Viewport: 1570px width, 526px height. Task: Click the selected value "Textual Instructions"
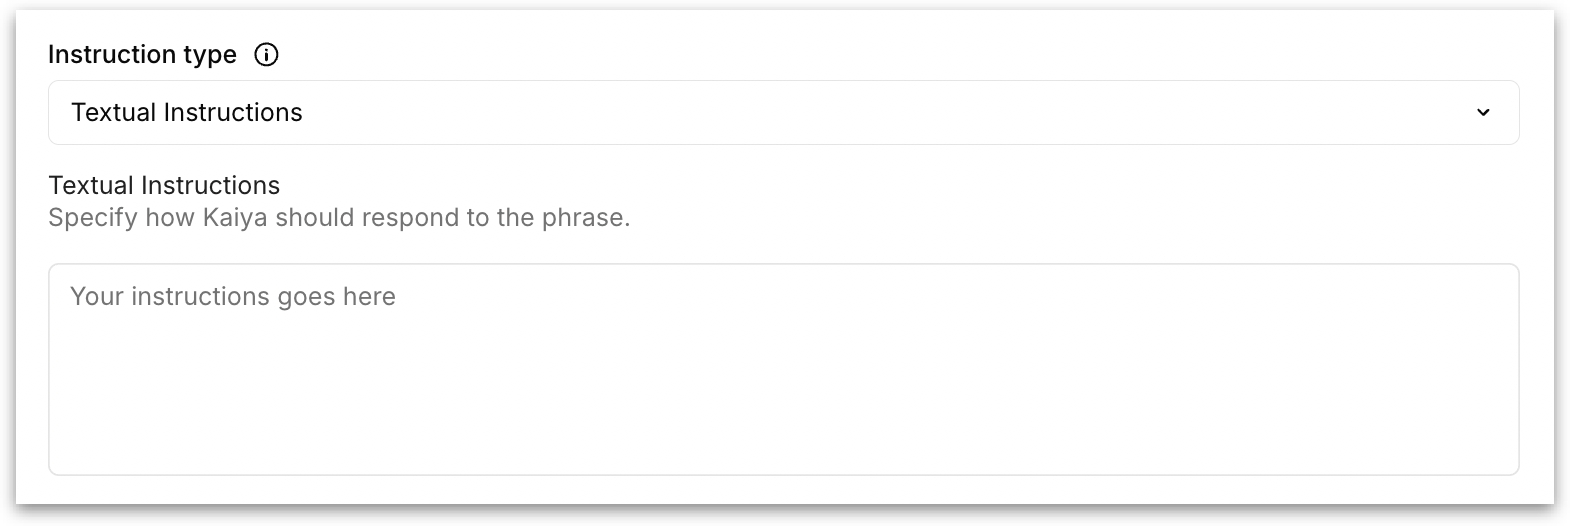187,113
